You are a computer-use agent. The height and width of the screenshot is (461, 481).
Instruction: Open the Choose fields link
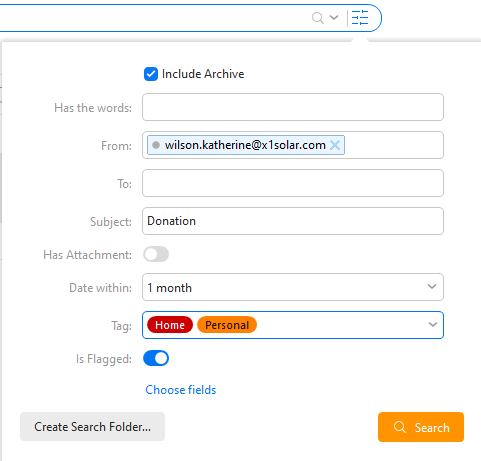coord(181,390)
